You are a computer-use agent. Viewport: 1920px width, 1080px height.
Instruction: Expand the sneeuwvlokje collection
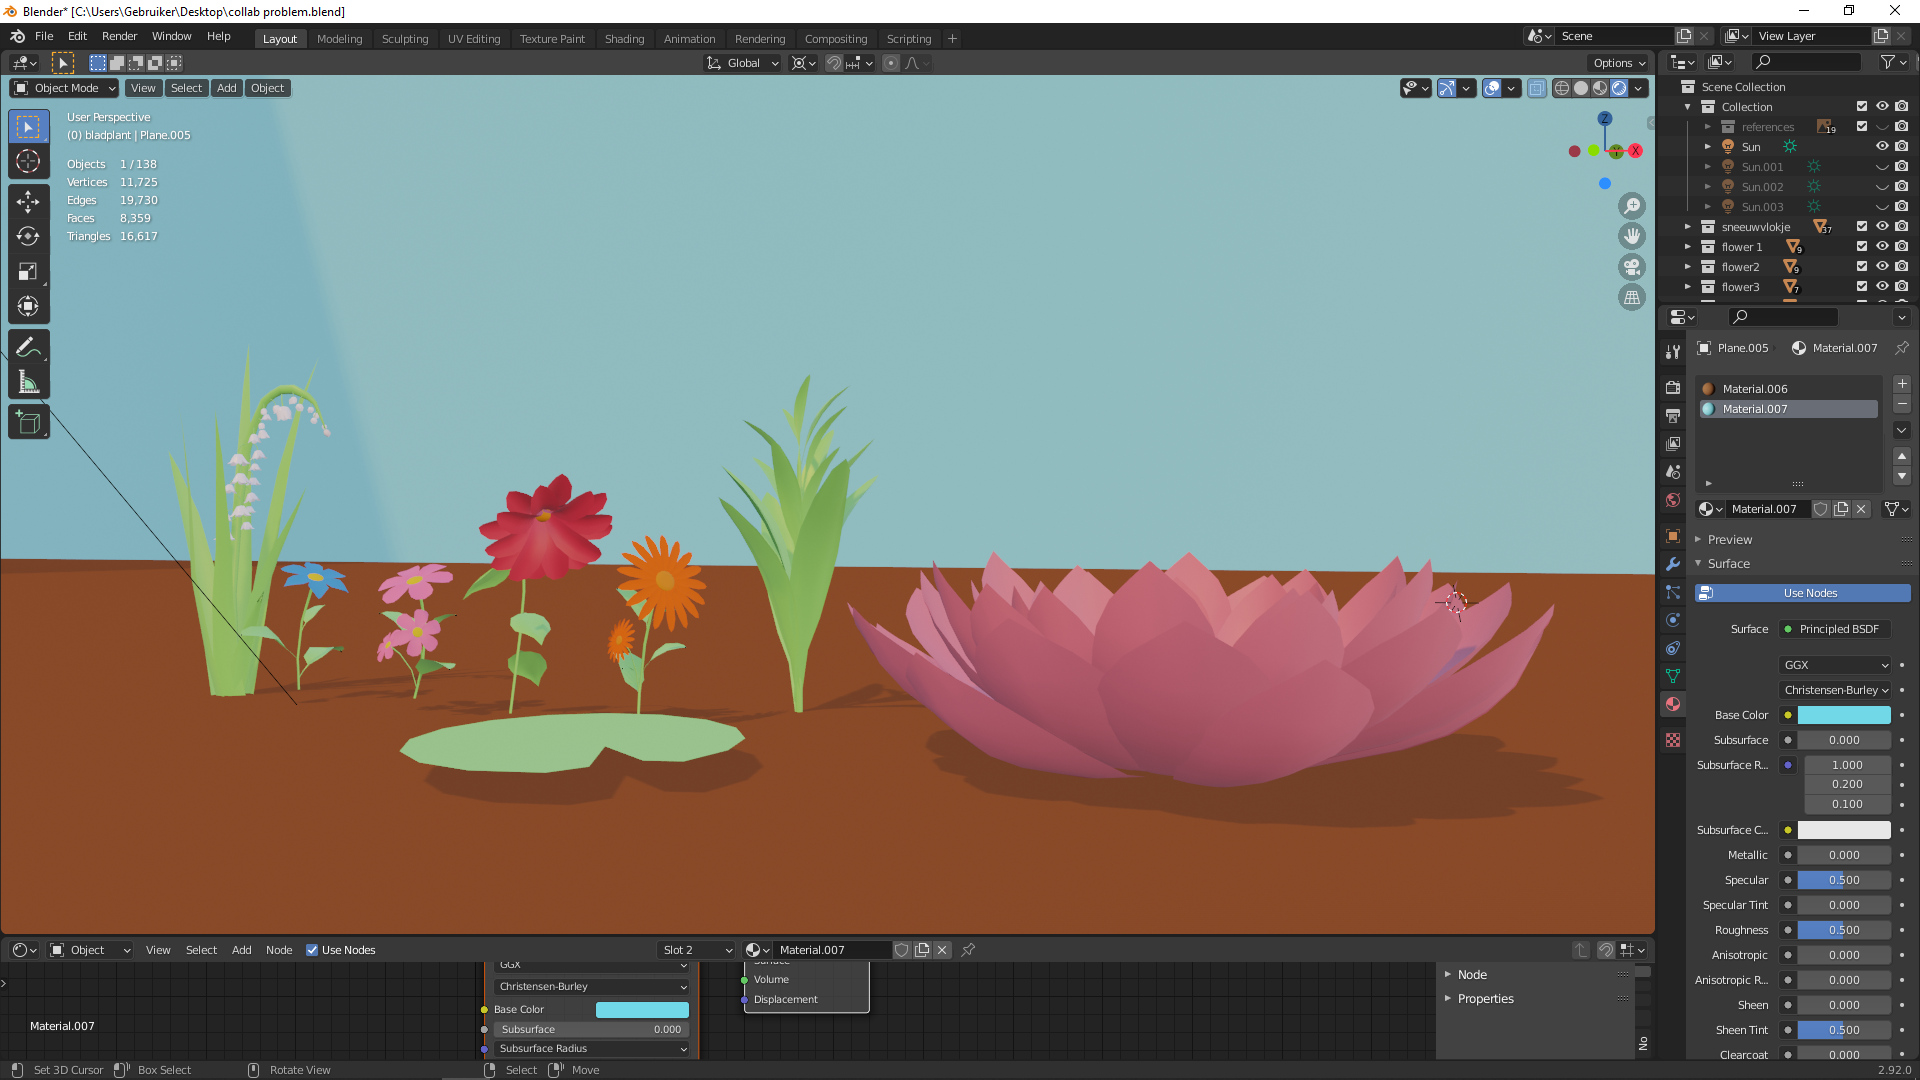pos(1688,227)
